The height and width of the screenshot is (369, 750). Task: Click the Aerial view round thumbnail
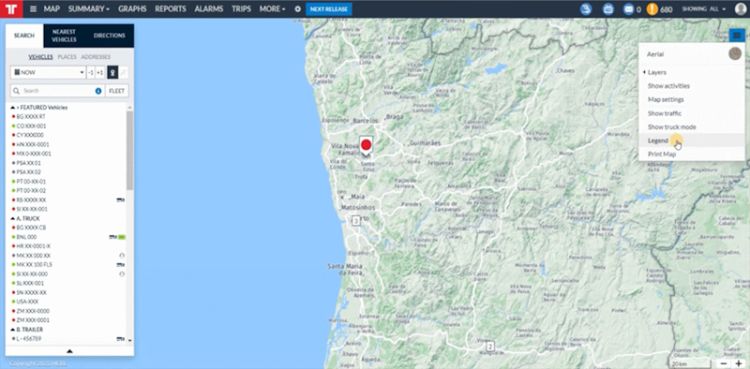point(735,54)
